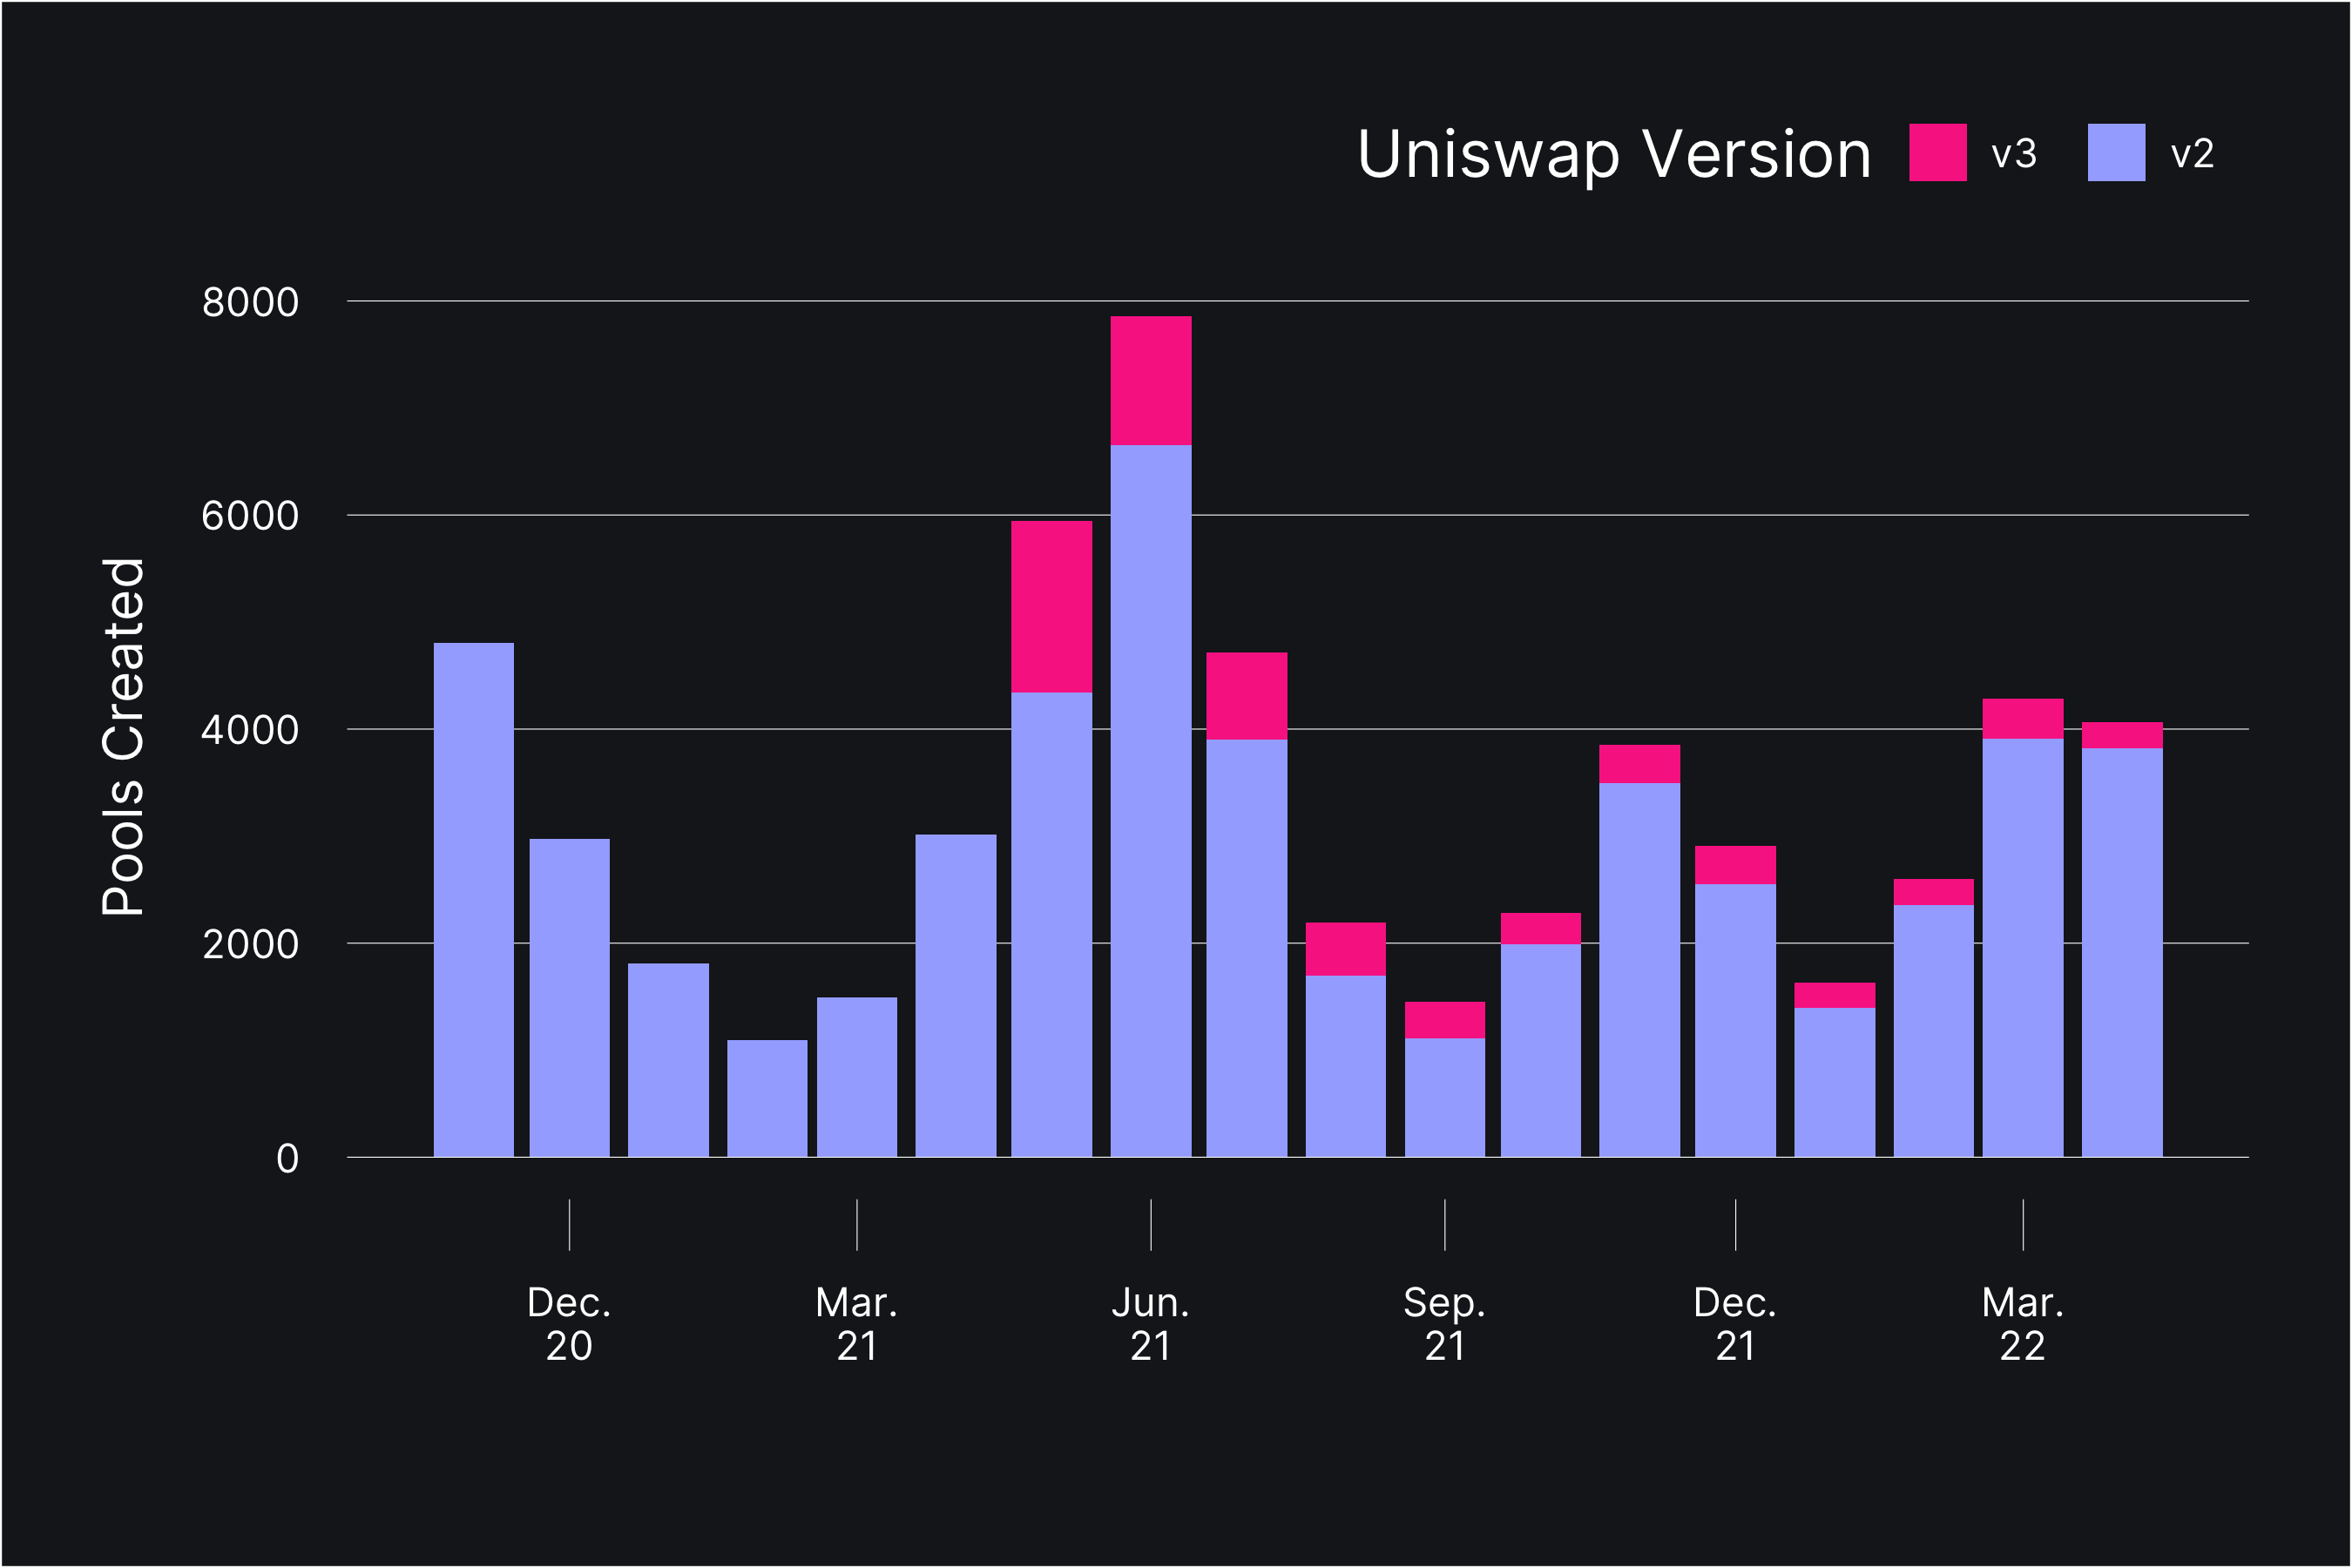Click the purple v2 legend swatch
The image size is (2352, 1568).
(2116, 152)
